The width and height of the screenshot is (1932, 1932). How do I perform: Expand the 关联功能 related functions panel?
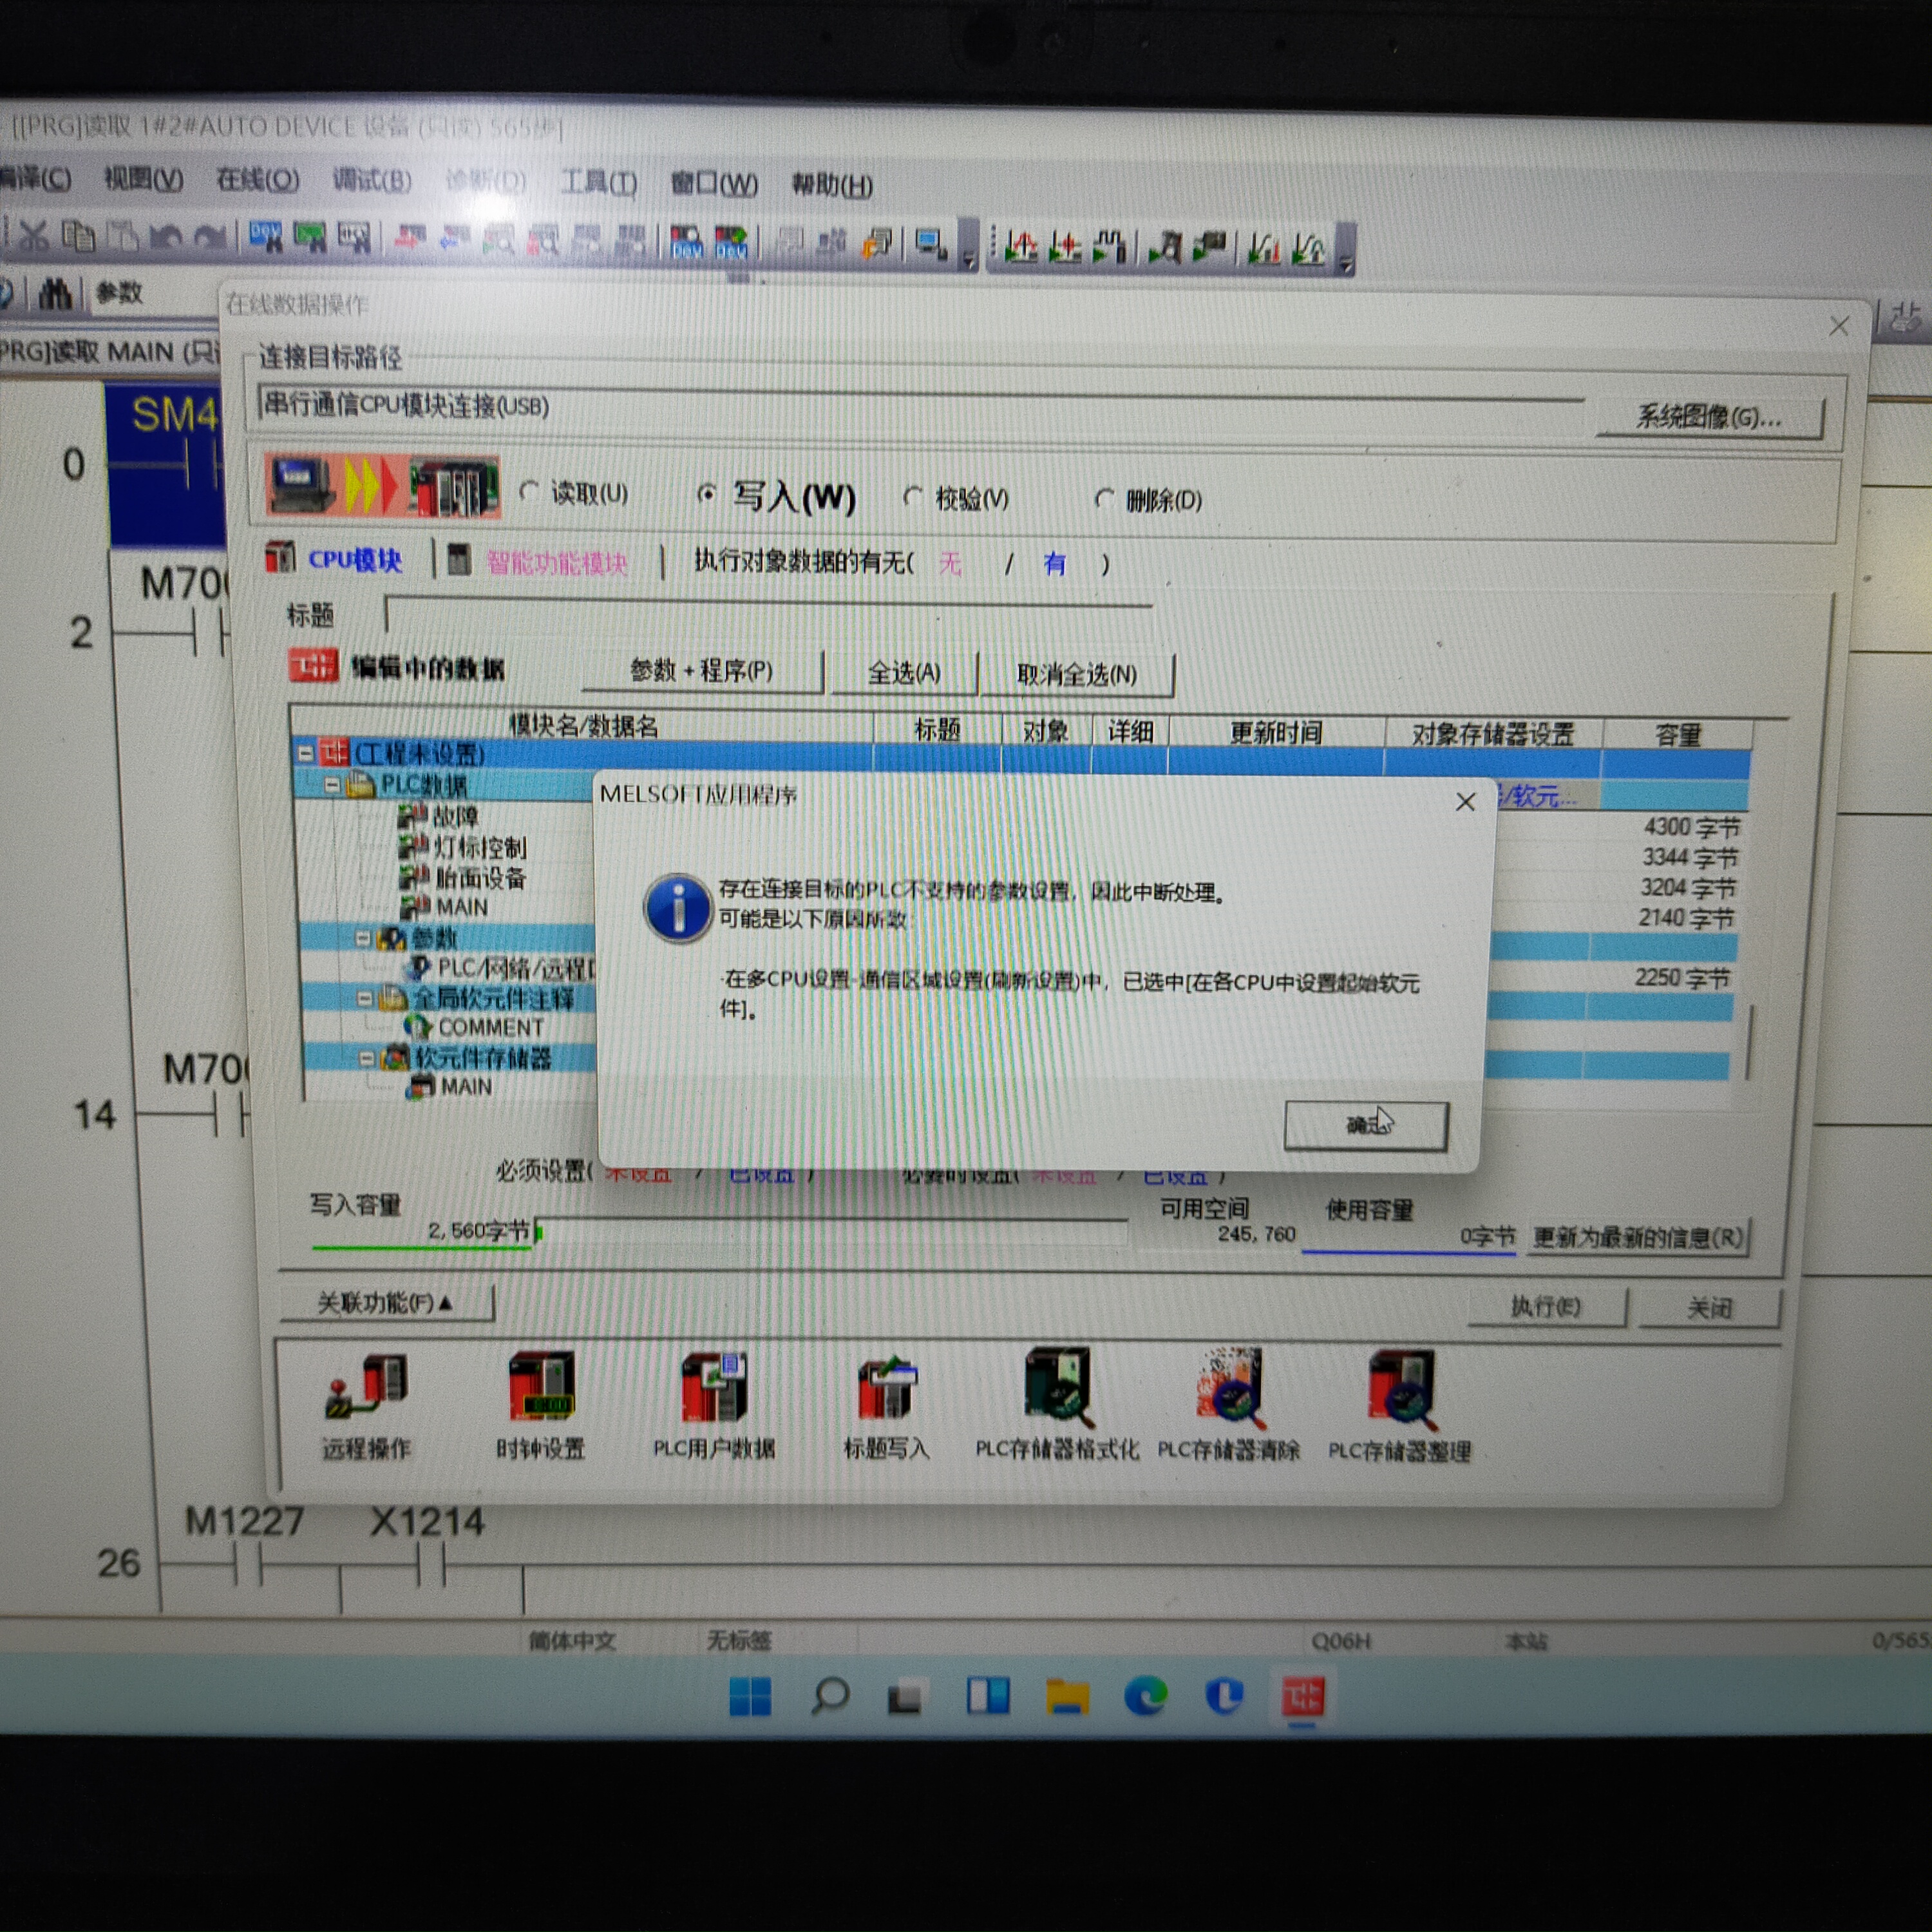385,1303
